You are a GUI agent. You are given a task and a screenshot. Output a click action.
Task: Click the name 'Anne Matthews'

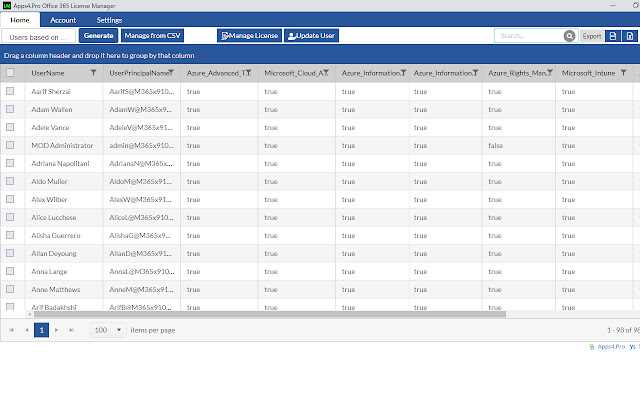(x=56, y=289)
